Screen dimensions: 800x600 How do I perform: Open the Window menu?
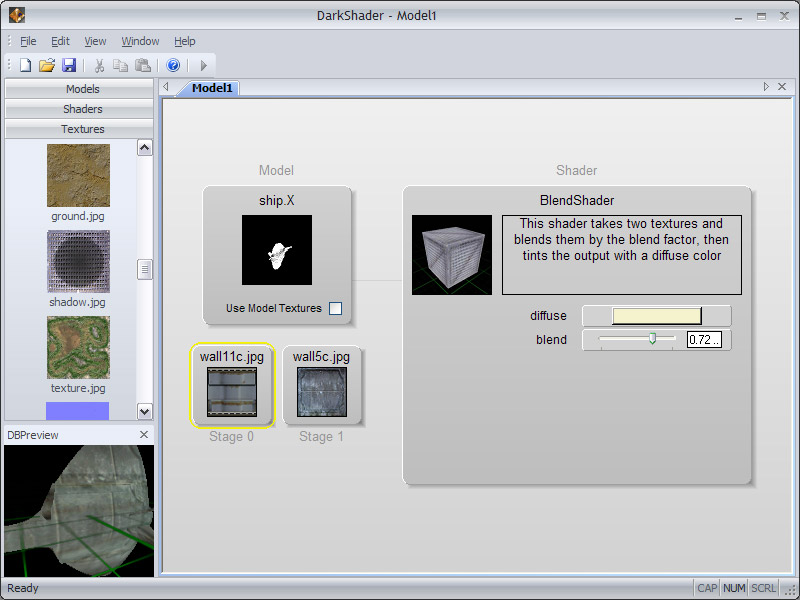coord(140,41)
